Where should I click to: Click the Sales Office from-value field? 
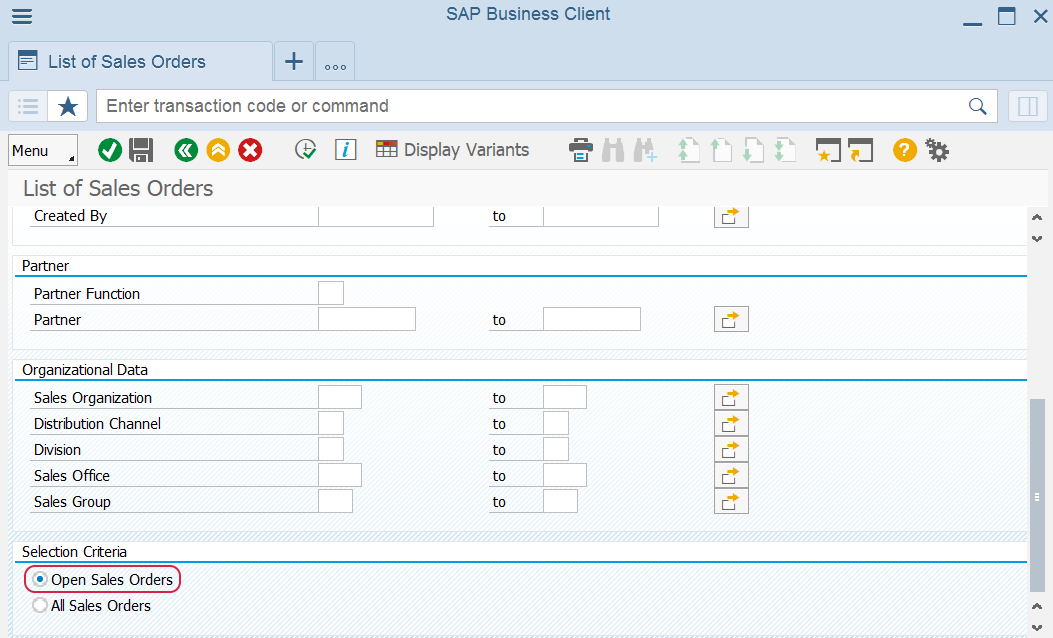click(x=340, y=475)
